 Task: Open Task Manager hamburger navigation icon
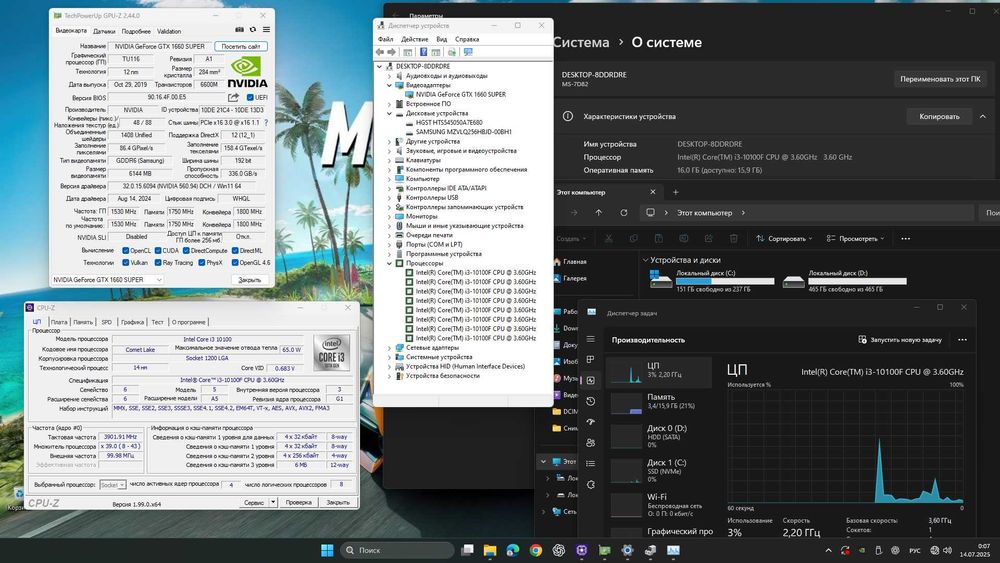click(x=591, y=339)
